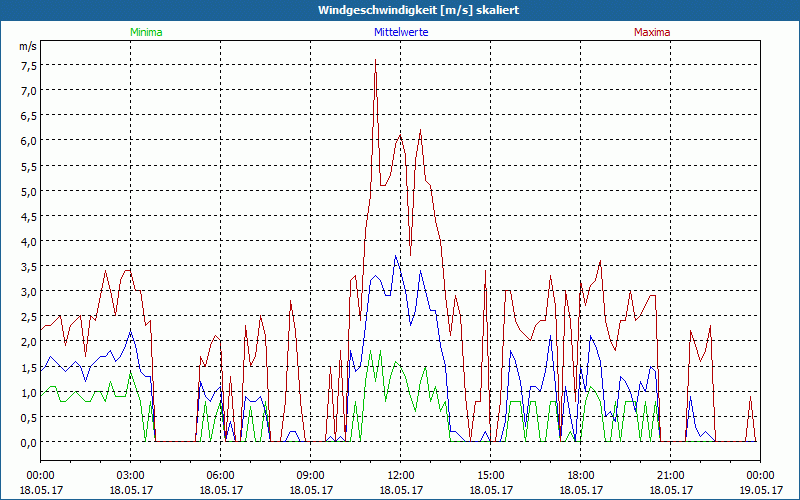
Task: Click the 1,0 y-axis value
Action: (29, 392)
